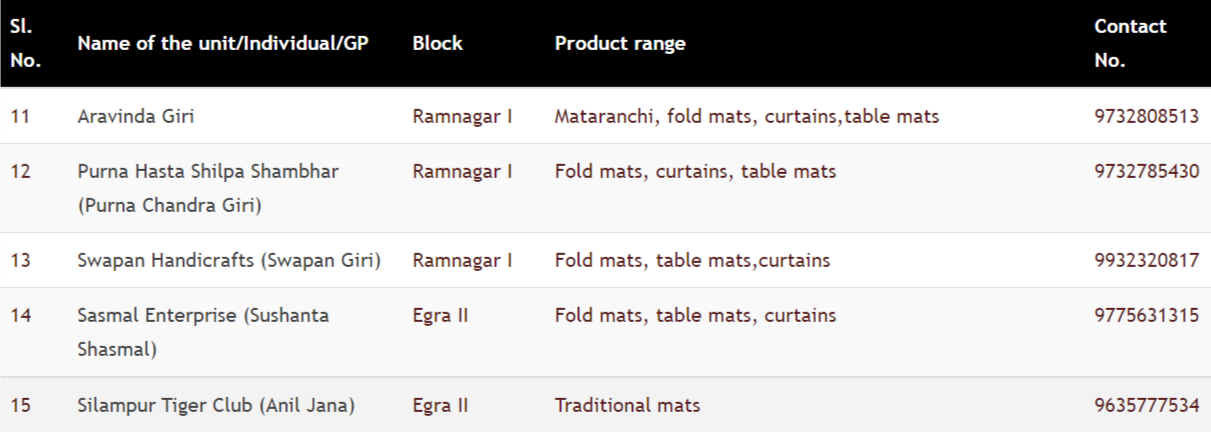Click Sasmal Enterprise (Sushanta Shasmal) name
Screen dimensions: 1211x432
click(x=203, y=333)
